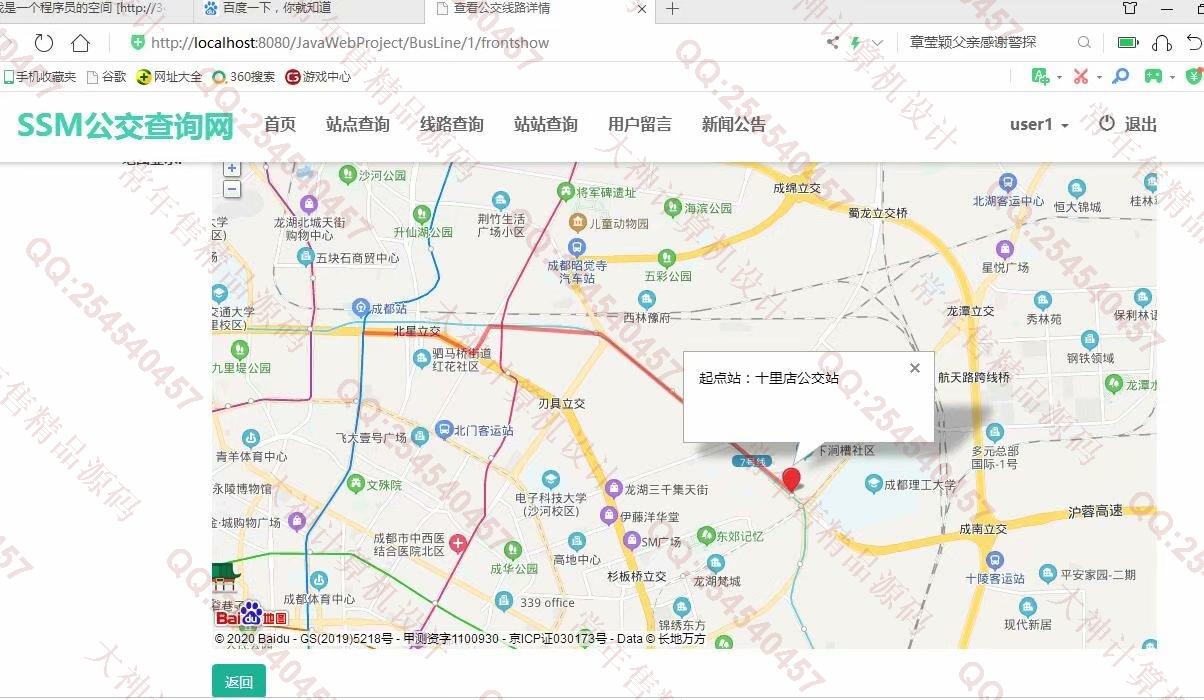Screen dimensions: 1204x700
Task: Click the headphones icon in browser toolbar
Action: pyautogui.click(x=1161, y=42)
